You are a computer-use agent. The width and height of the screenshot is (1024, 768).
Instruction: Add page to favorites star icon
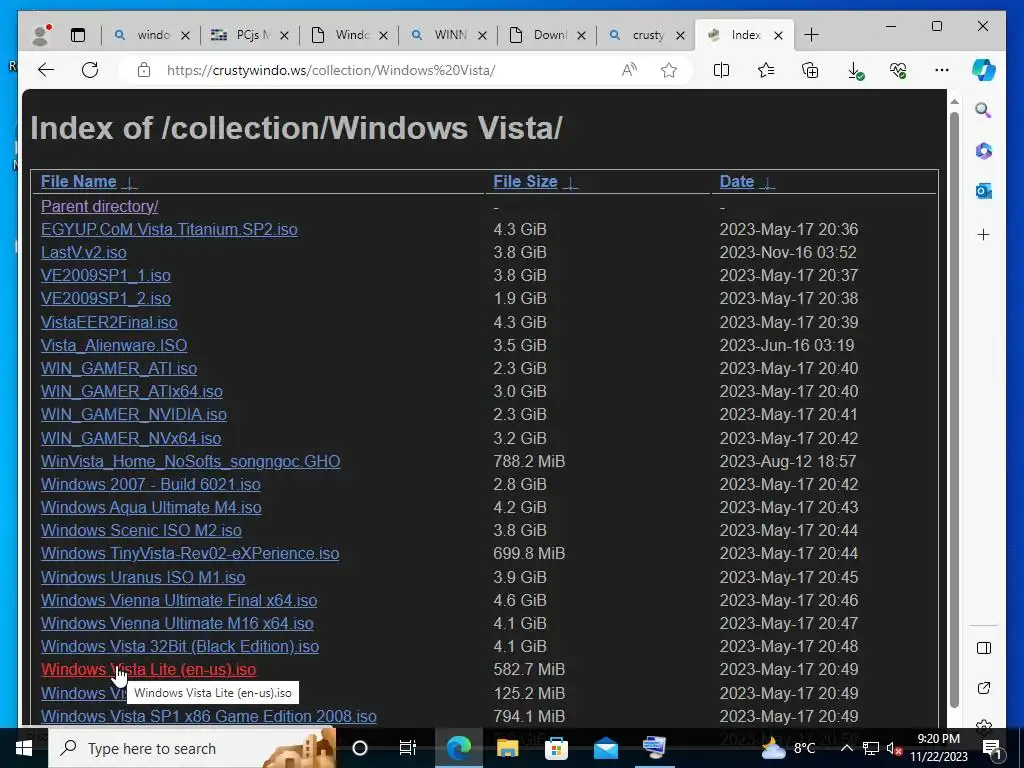tap(669, 70)
